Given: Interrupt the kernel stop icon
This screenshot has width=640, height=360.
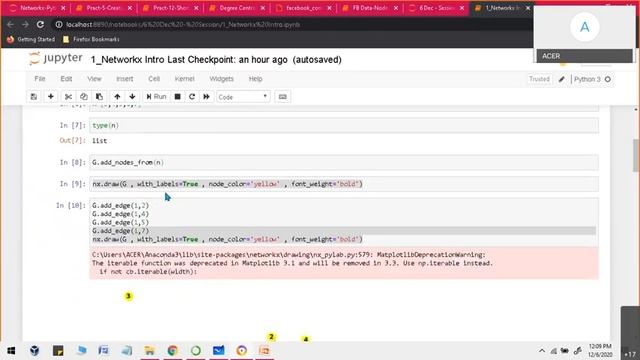Looking at the screenshot, I should click(178, 97).
